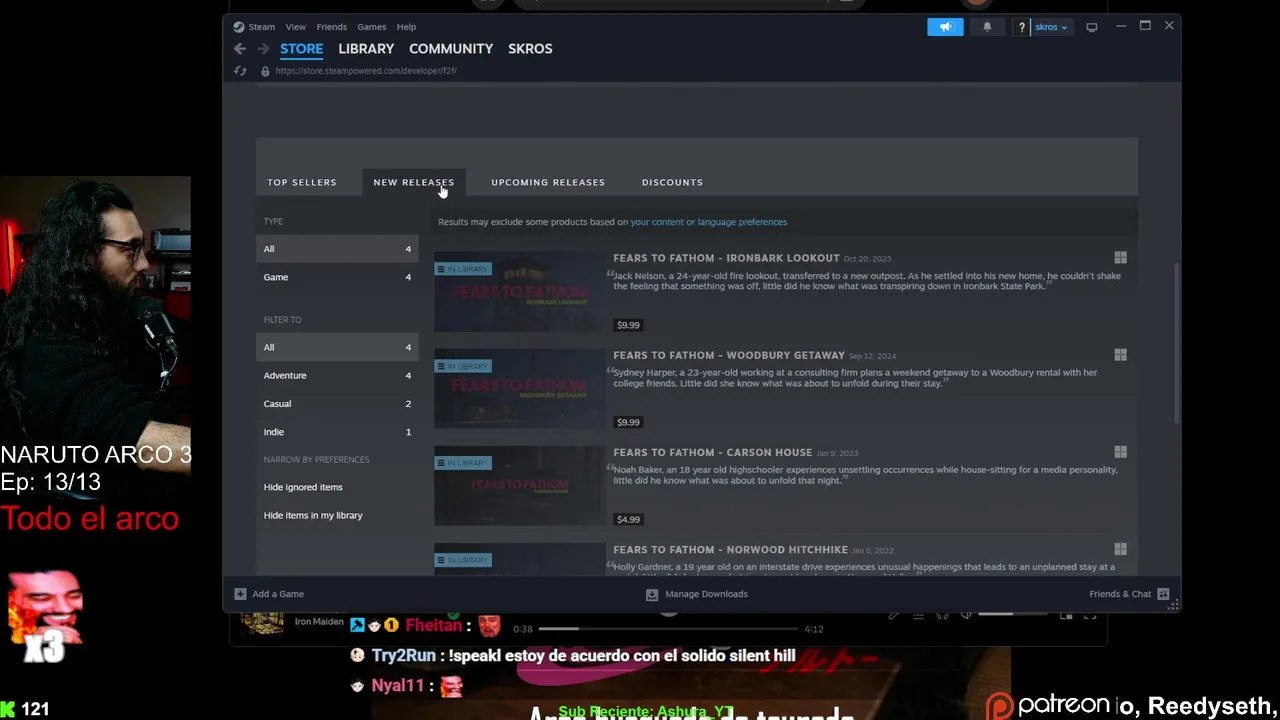Click the Windows platform icon for Carson House
The image size is (1280, 720).
click(1120, 452)
